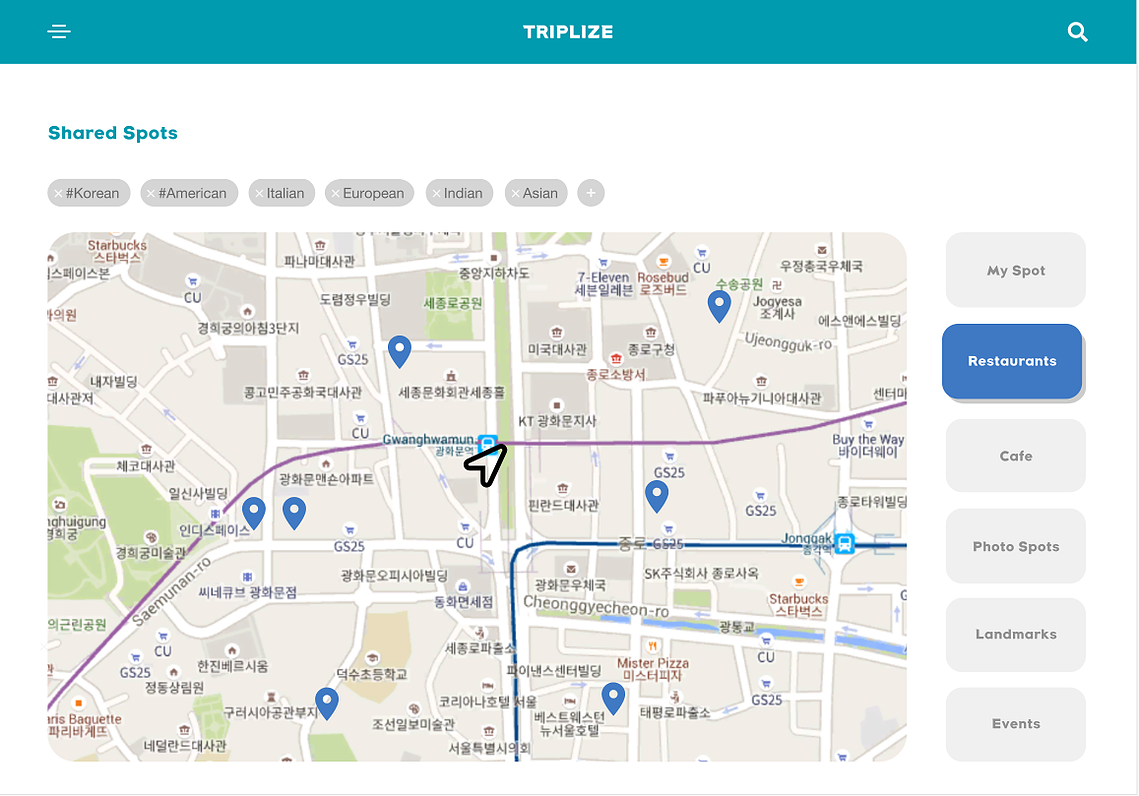
Task: Select the pin below 광화문맨손아파트
Action: tap(294, 513)
